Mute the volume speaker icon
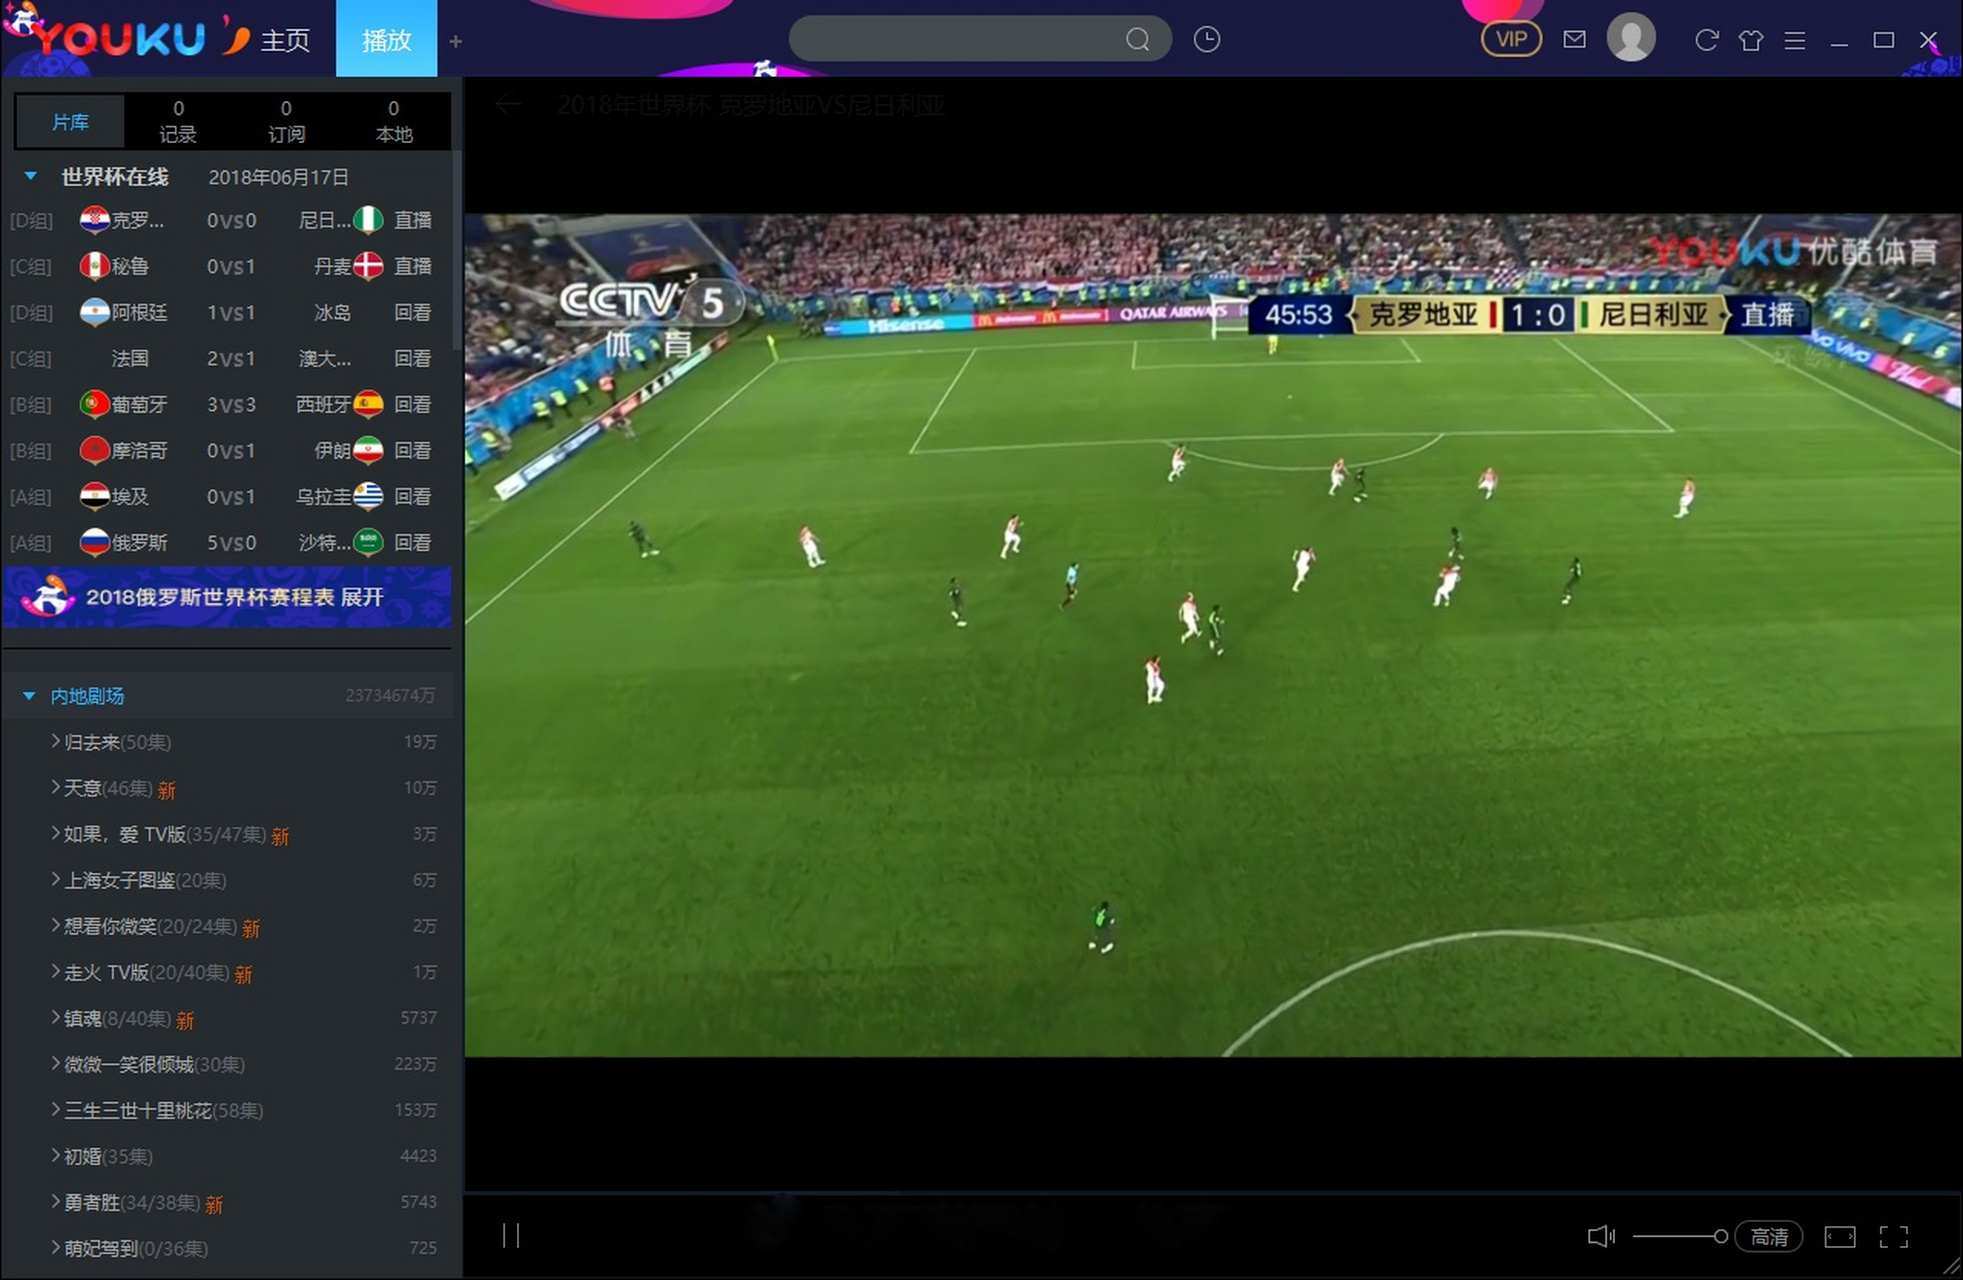The height and width of the screenshot is (1280, 1963). (x=1601, y=1237)
